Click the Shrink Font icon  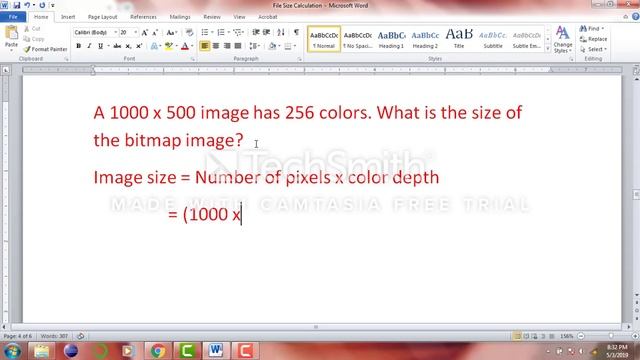[x=155, y=33]
